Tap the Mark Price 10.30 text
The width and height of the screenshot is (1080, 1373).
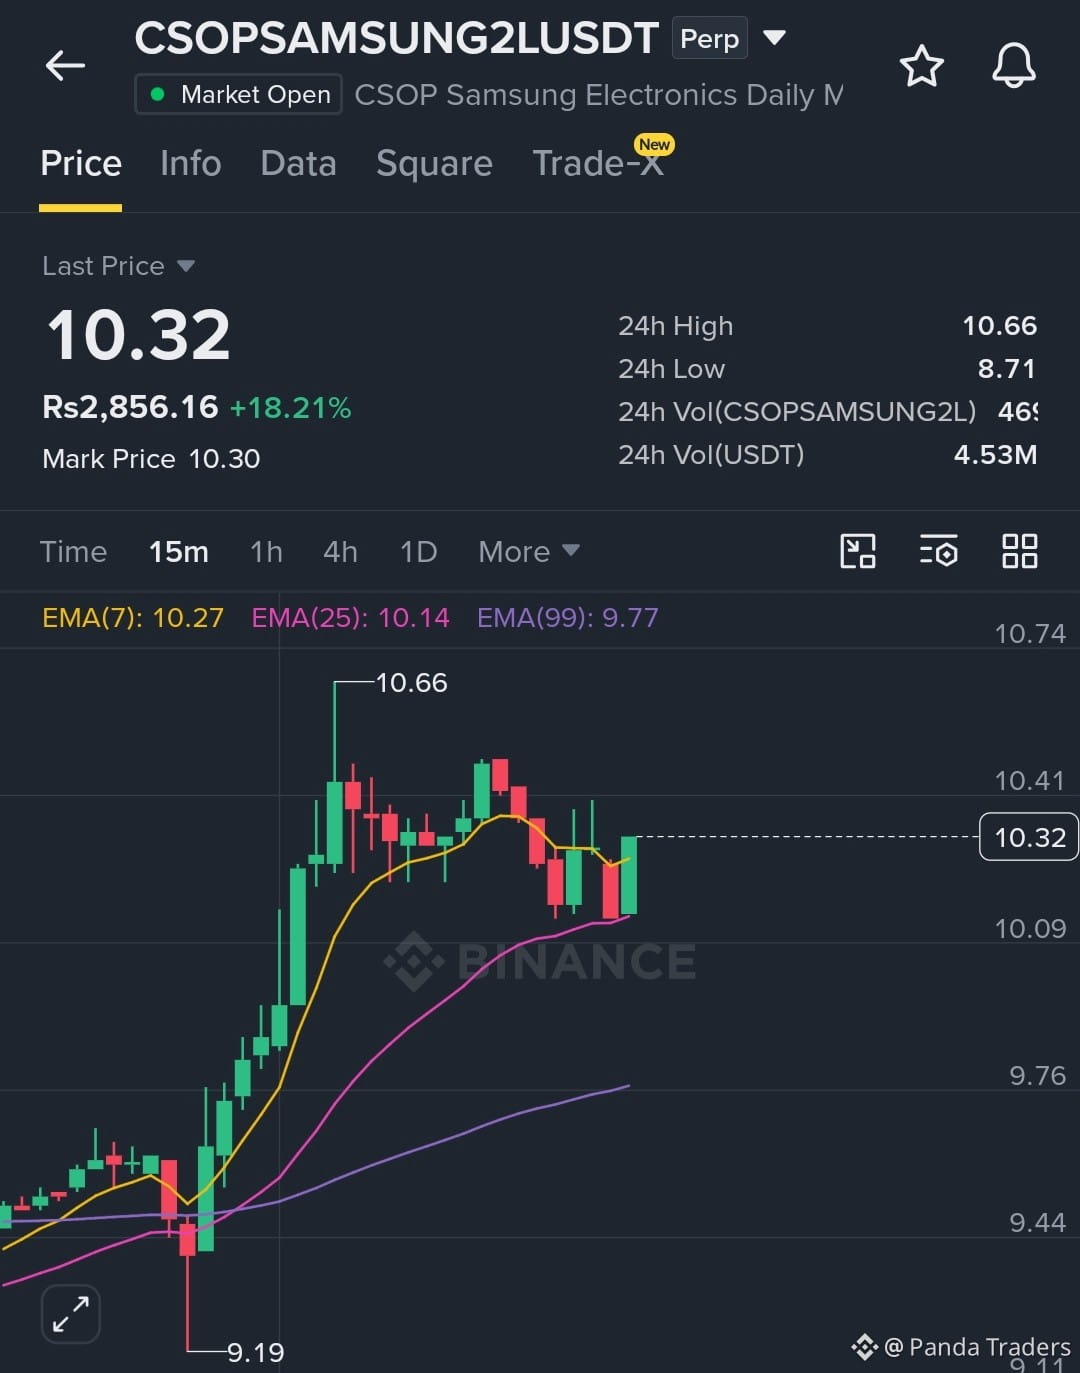pos(151,459)
